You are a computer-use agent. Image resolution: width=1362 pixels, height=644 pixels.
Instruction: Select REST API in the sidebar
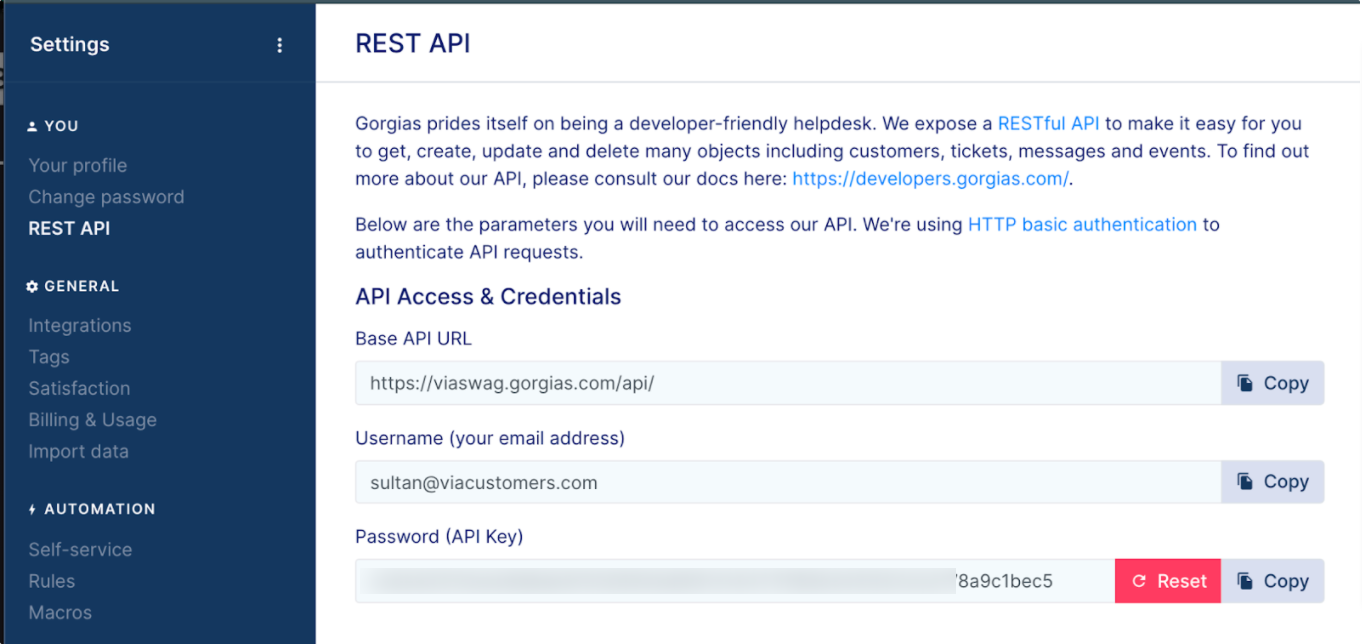69,228
